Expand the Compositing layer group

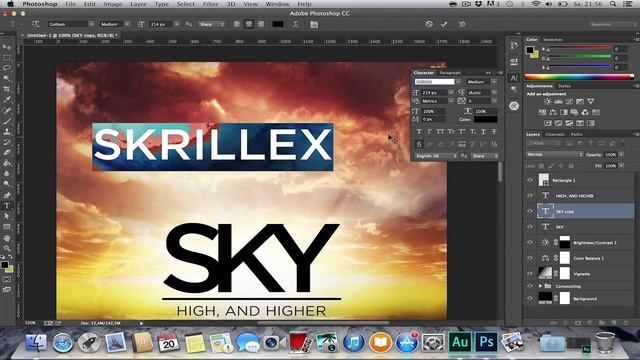[x=540, y=286]
